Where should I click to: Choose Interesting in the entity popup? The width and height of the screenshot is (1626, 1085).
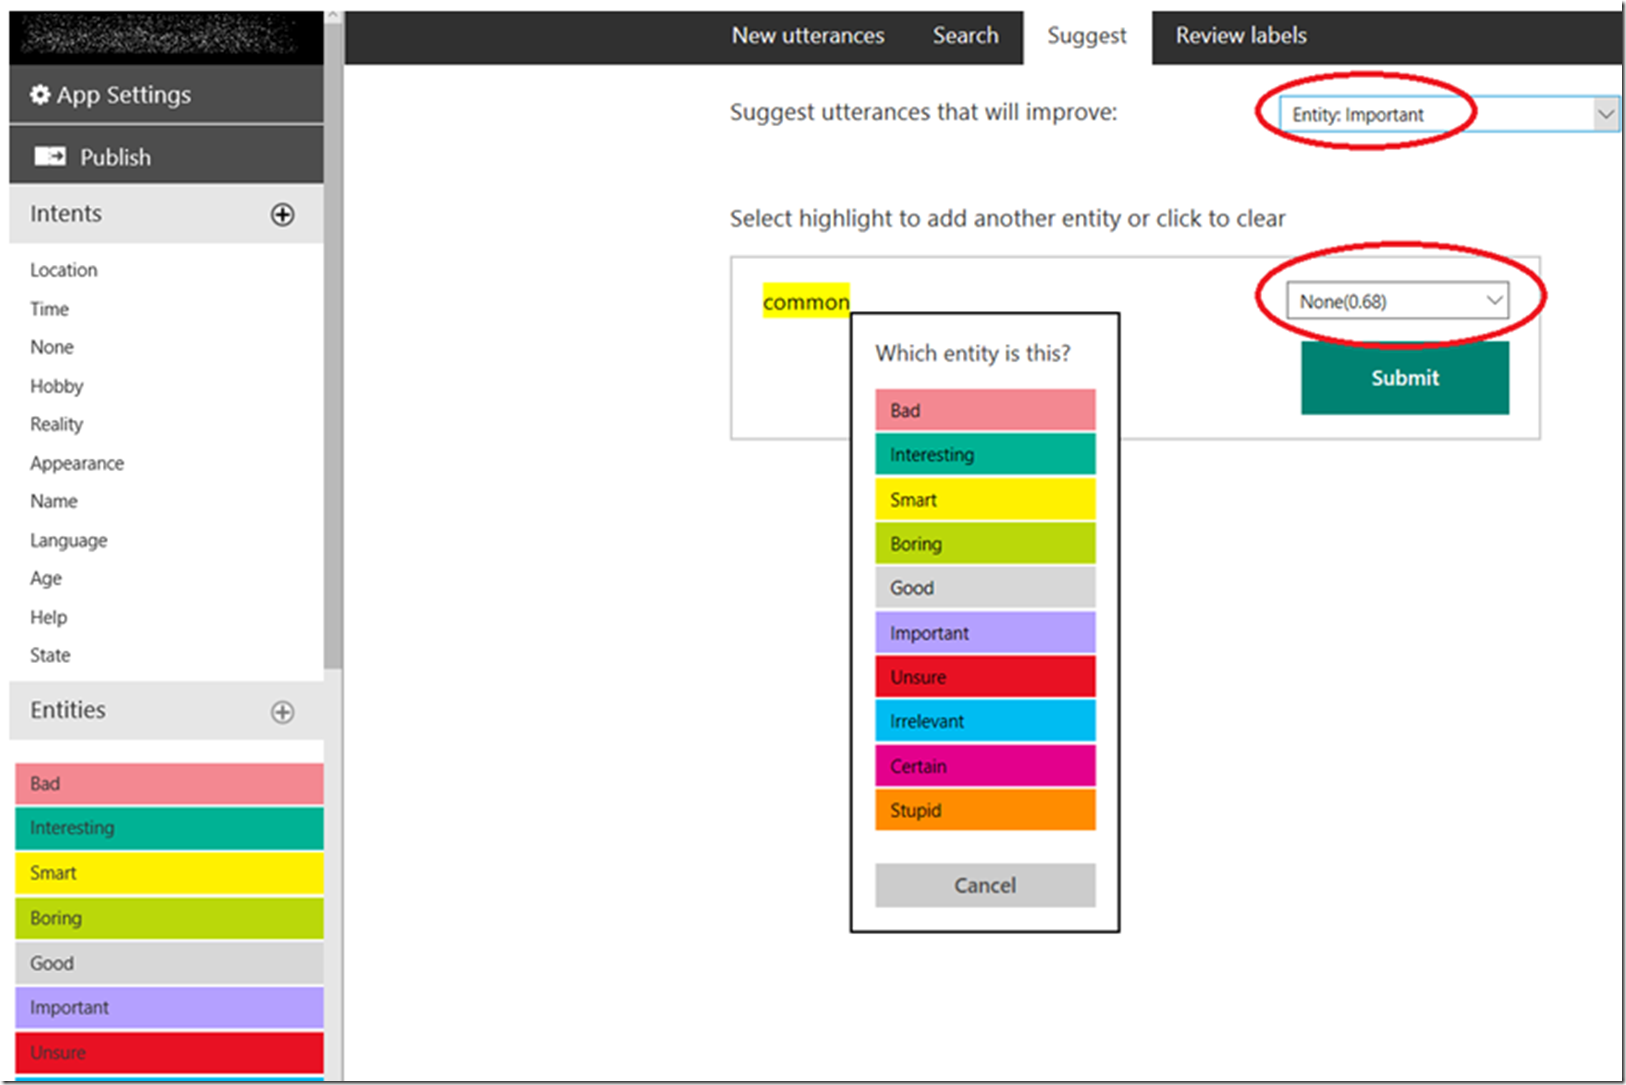point(985,454)
